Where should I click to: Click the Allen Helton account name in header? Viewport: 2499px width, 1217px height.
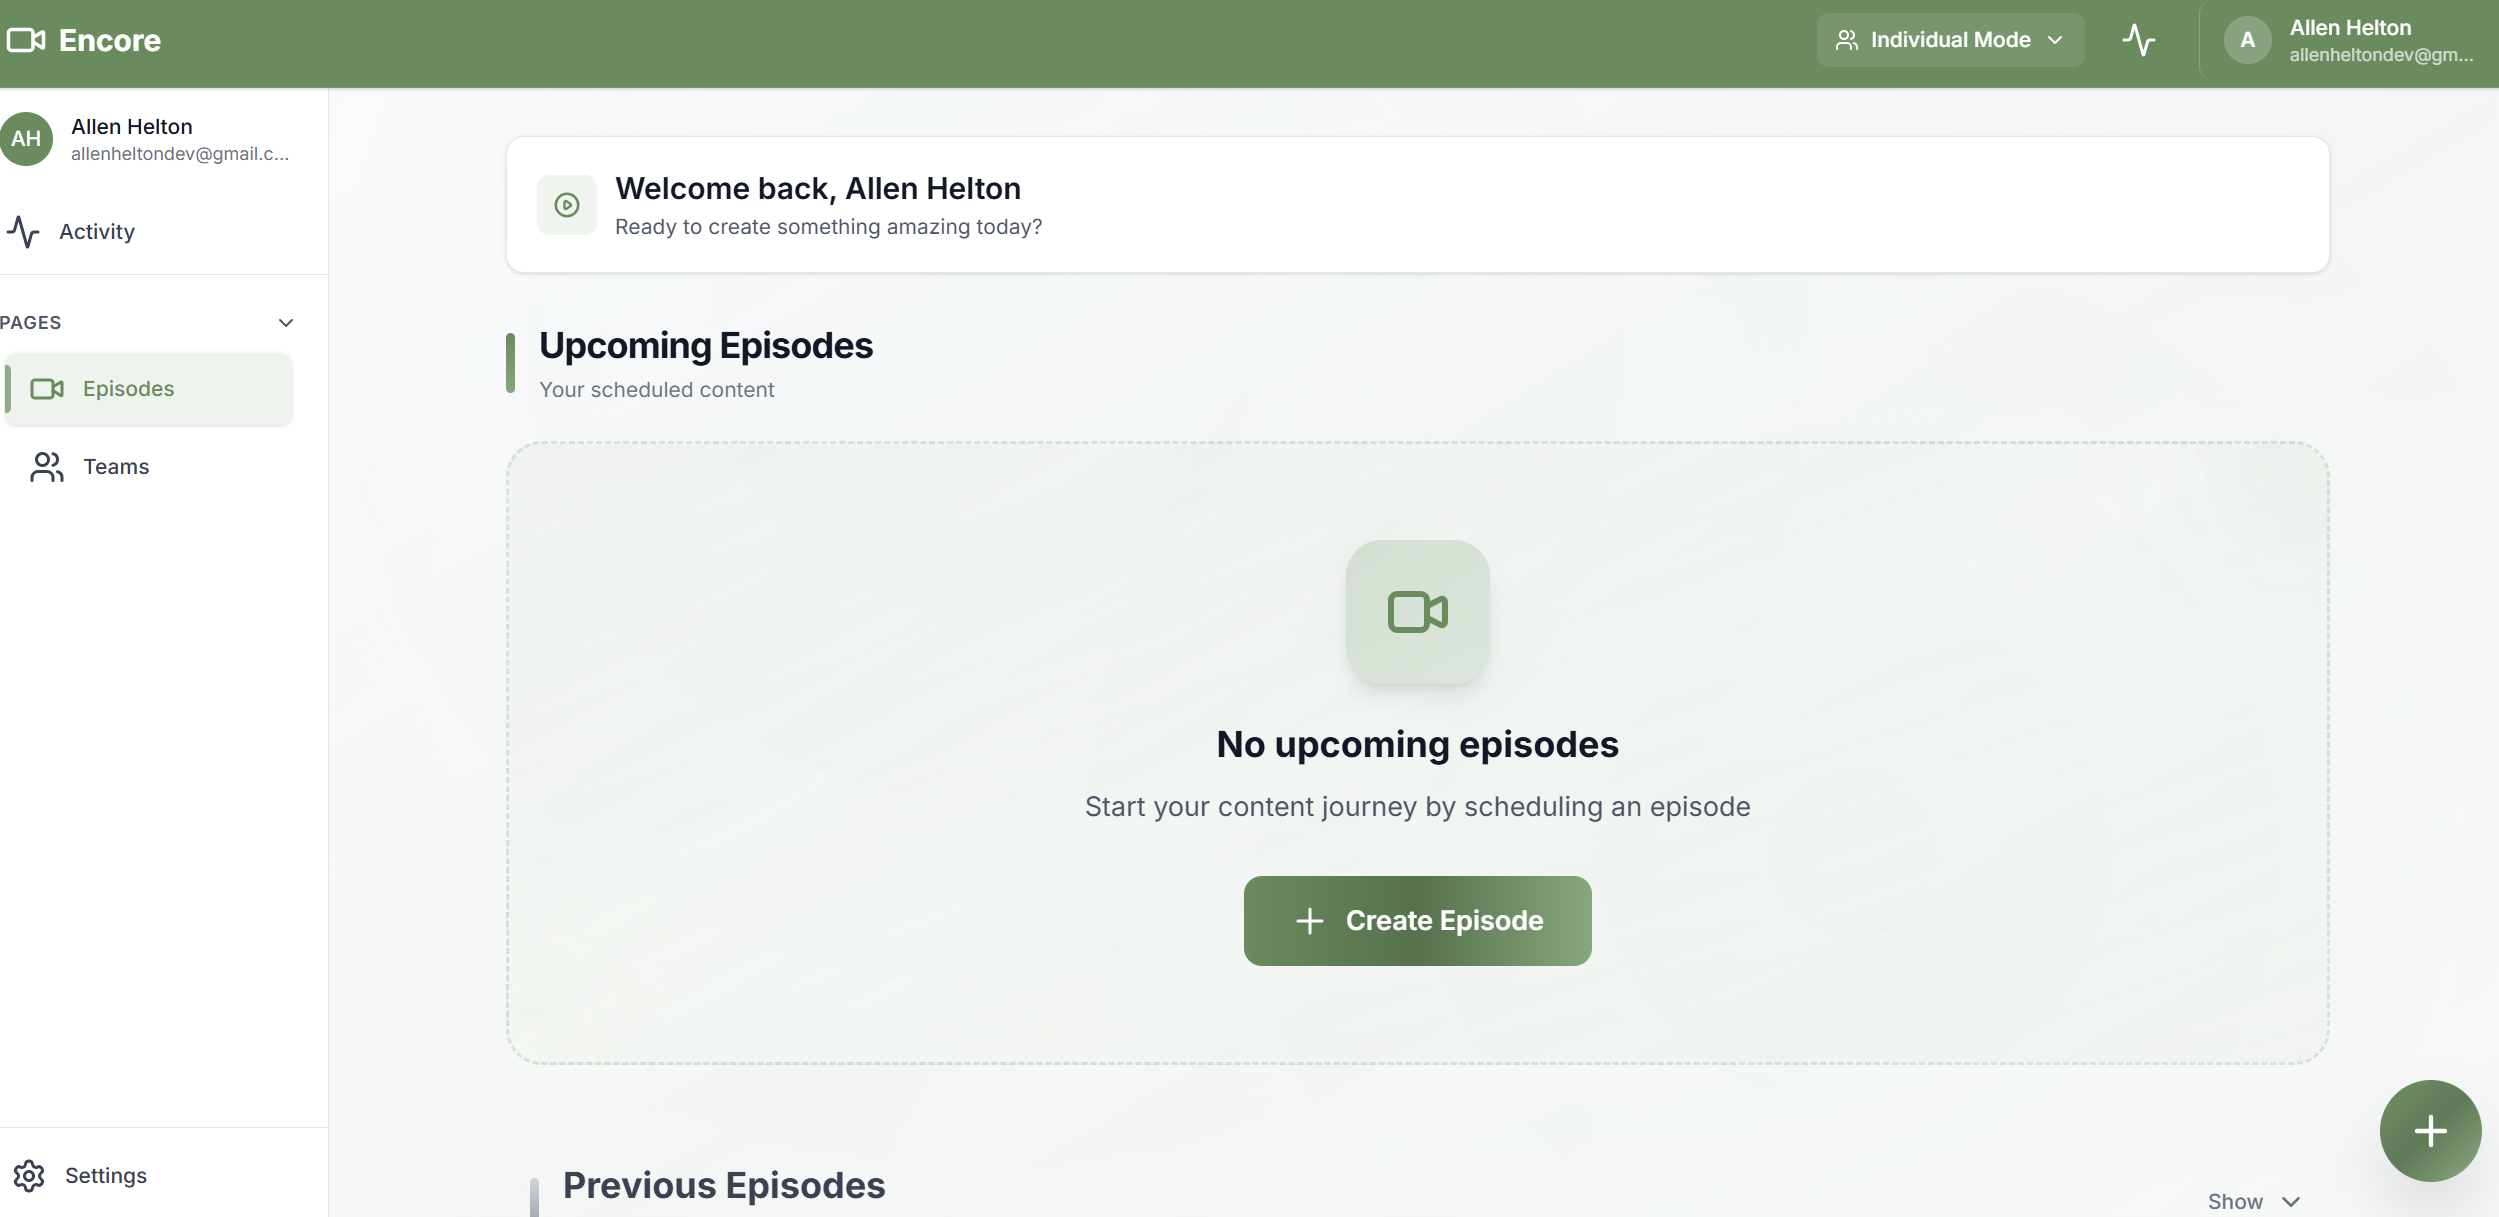click(2349, 28)
